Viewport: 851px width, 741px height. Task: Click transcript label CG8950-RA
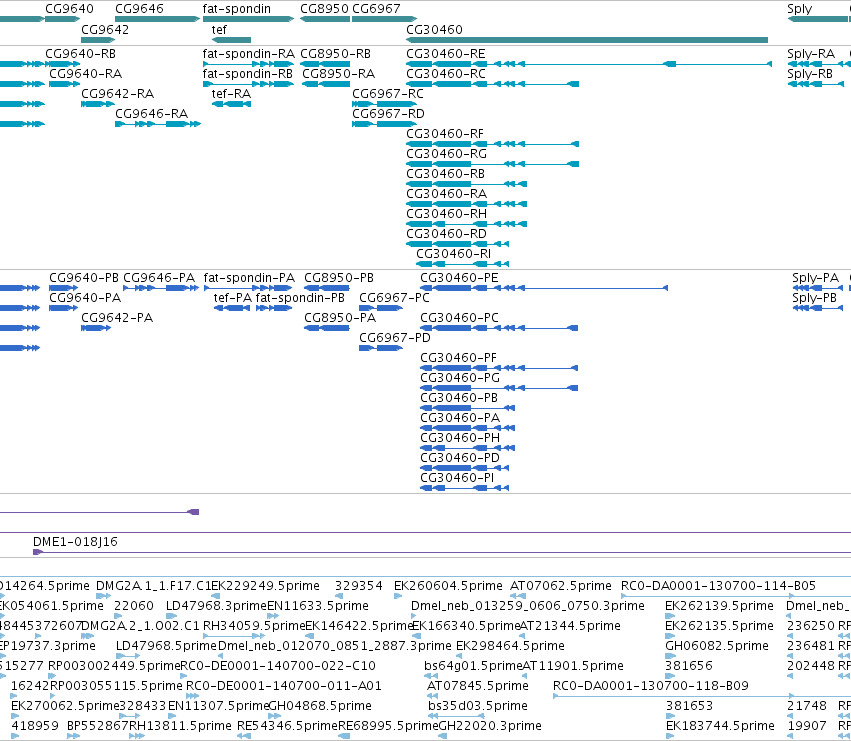tap(339, 74)
